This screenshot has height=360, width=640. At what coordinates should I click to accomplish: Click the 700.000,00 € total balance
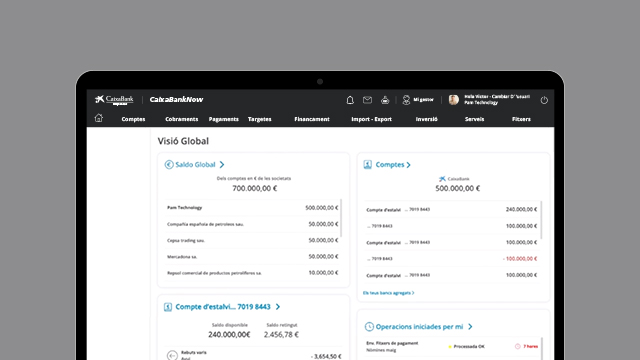pyautogui.click(x=255, y=189)
